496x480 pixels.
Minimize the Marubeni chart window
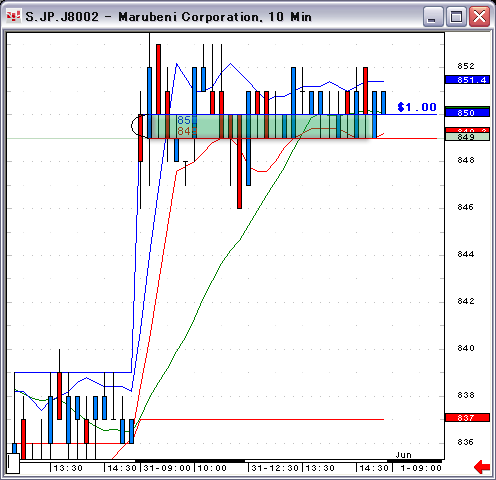[433, 16]
